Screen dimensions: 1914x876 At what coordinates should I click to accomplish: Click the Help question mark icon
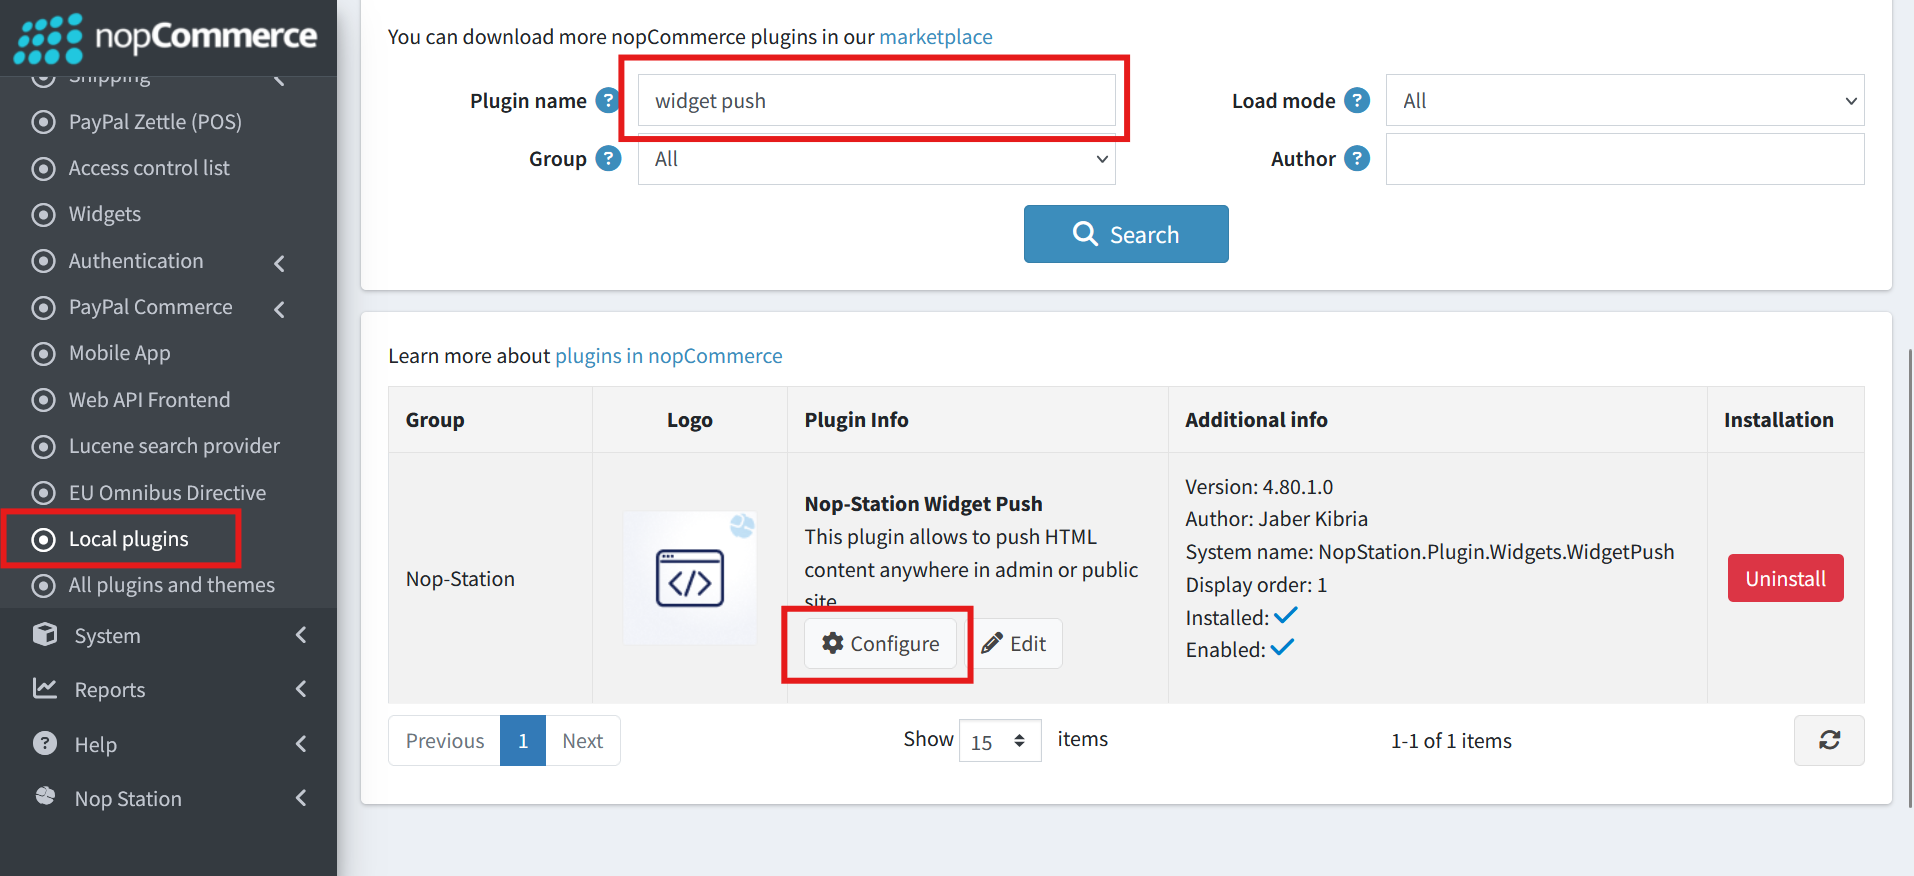click(x=45, y=743)
